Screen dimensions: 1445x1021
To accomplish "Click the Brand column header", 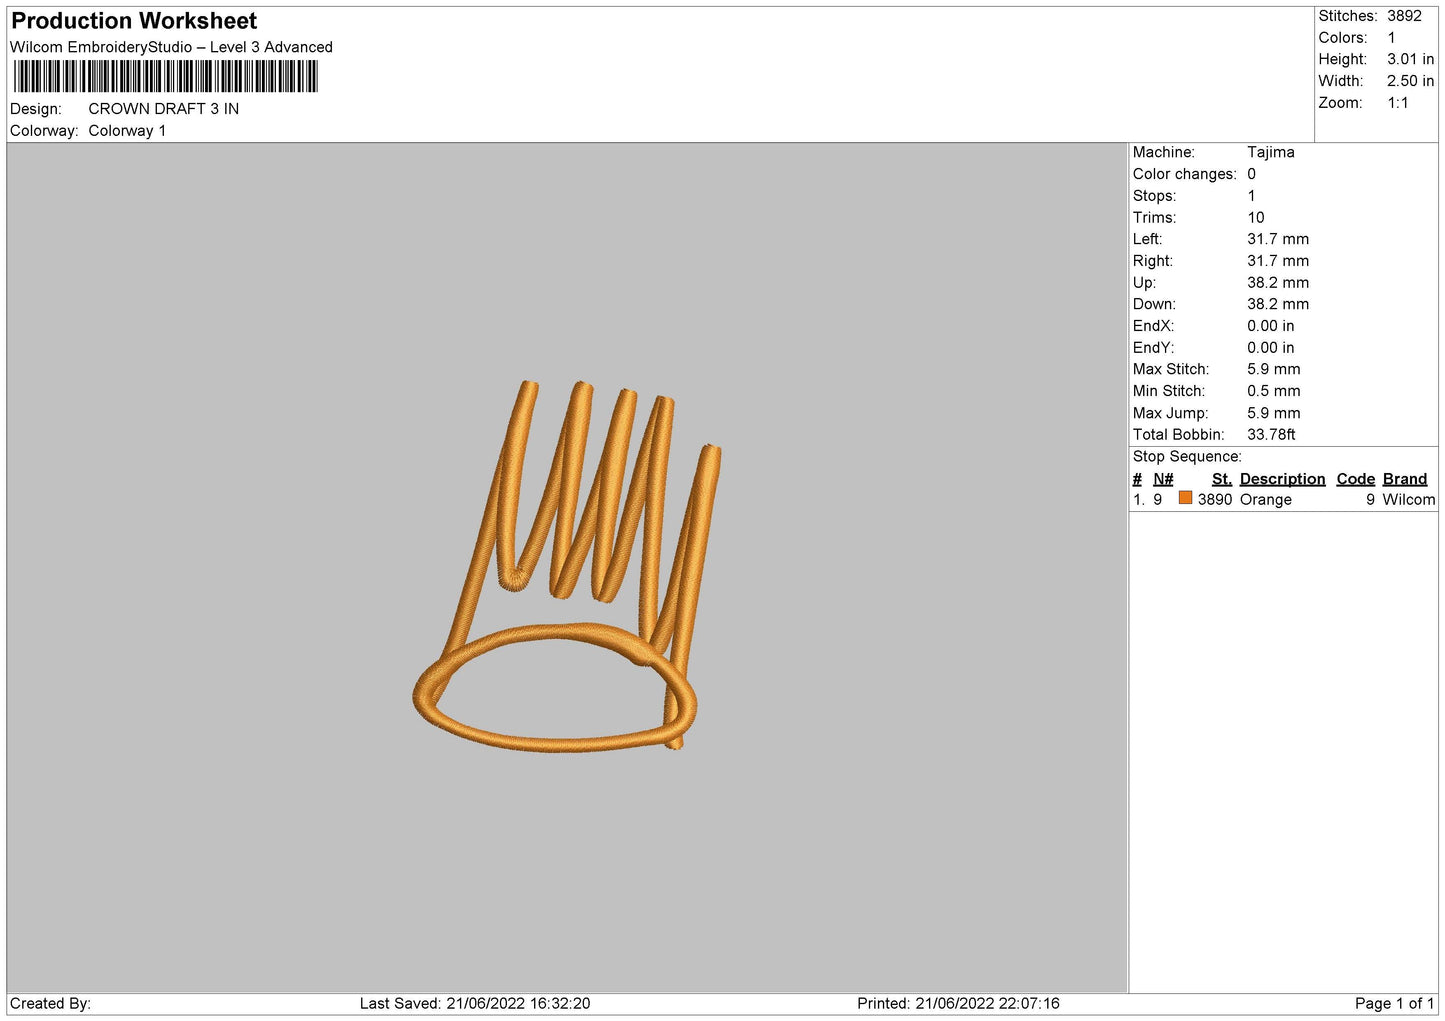I will (x=1404, y=479).
